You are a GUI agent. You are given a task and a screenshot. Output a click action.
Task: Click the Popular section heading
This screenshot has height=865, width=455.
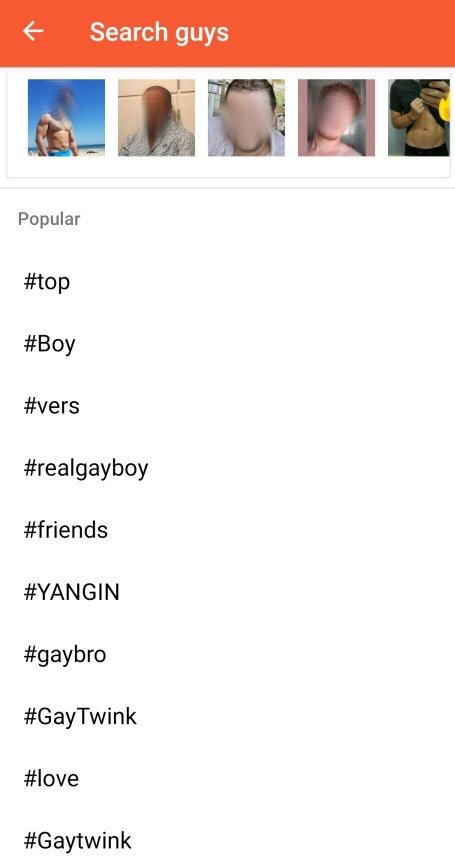[49, 219]
